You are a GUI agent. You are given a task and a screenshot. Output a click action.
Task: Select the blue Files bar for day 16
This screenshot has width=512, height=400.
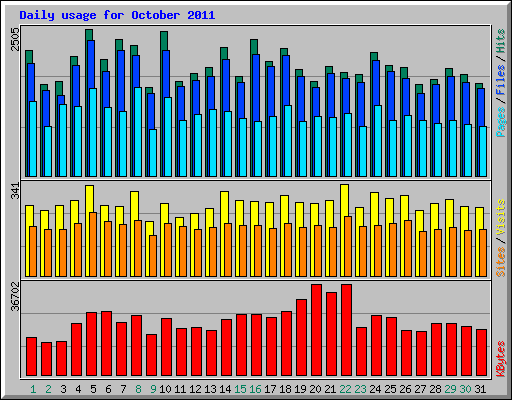coord(256,88)
